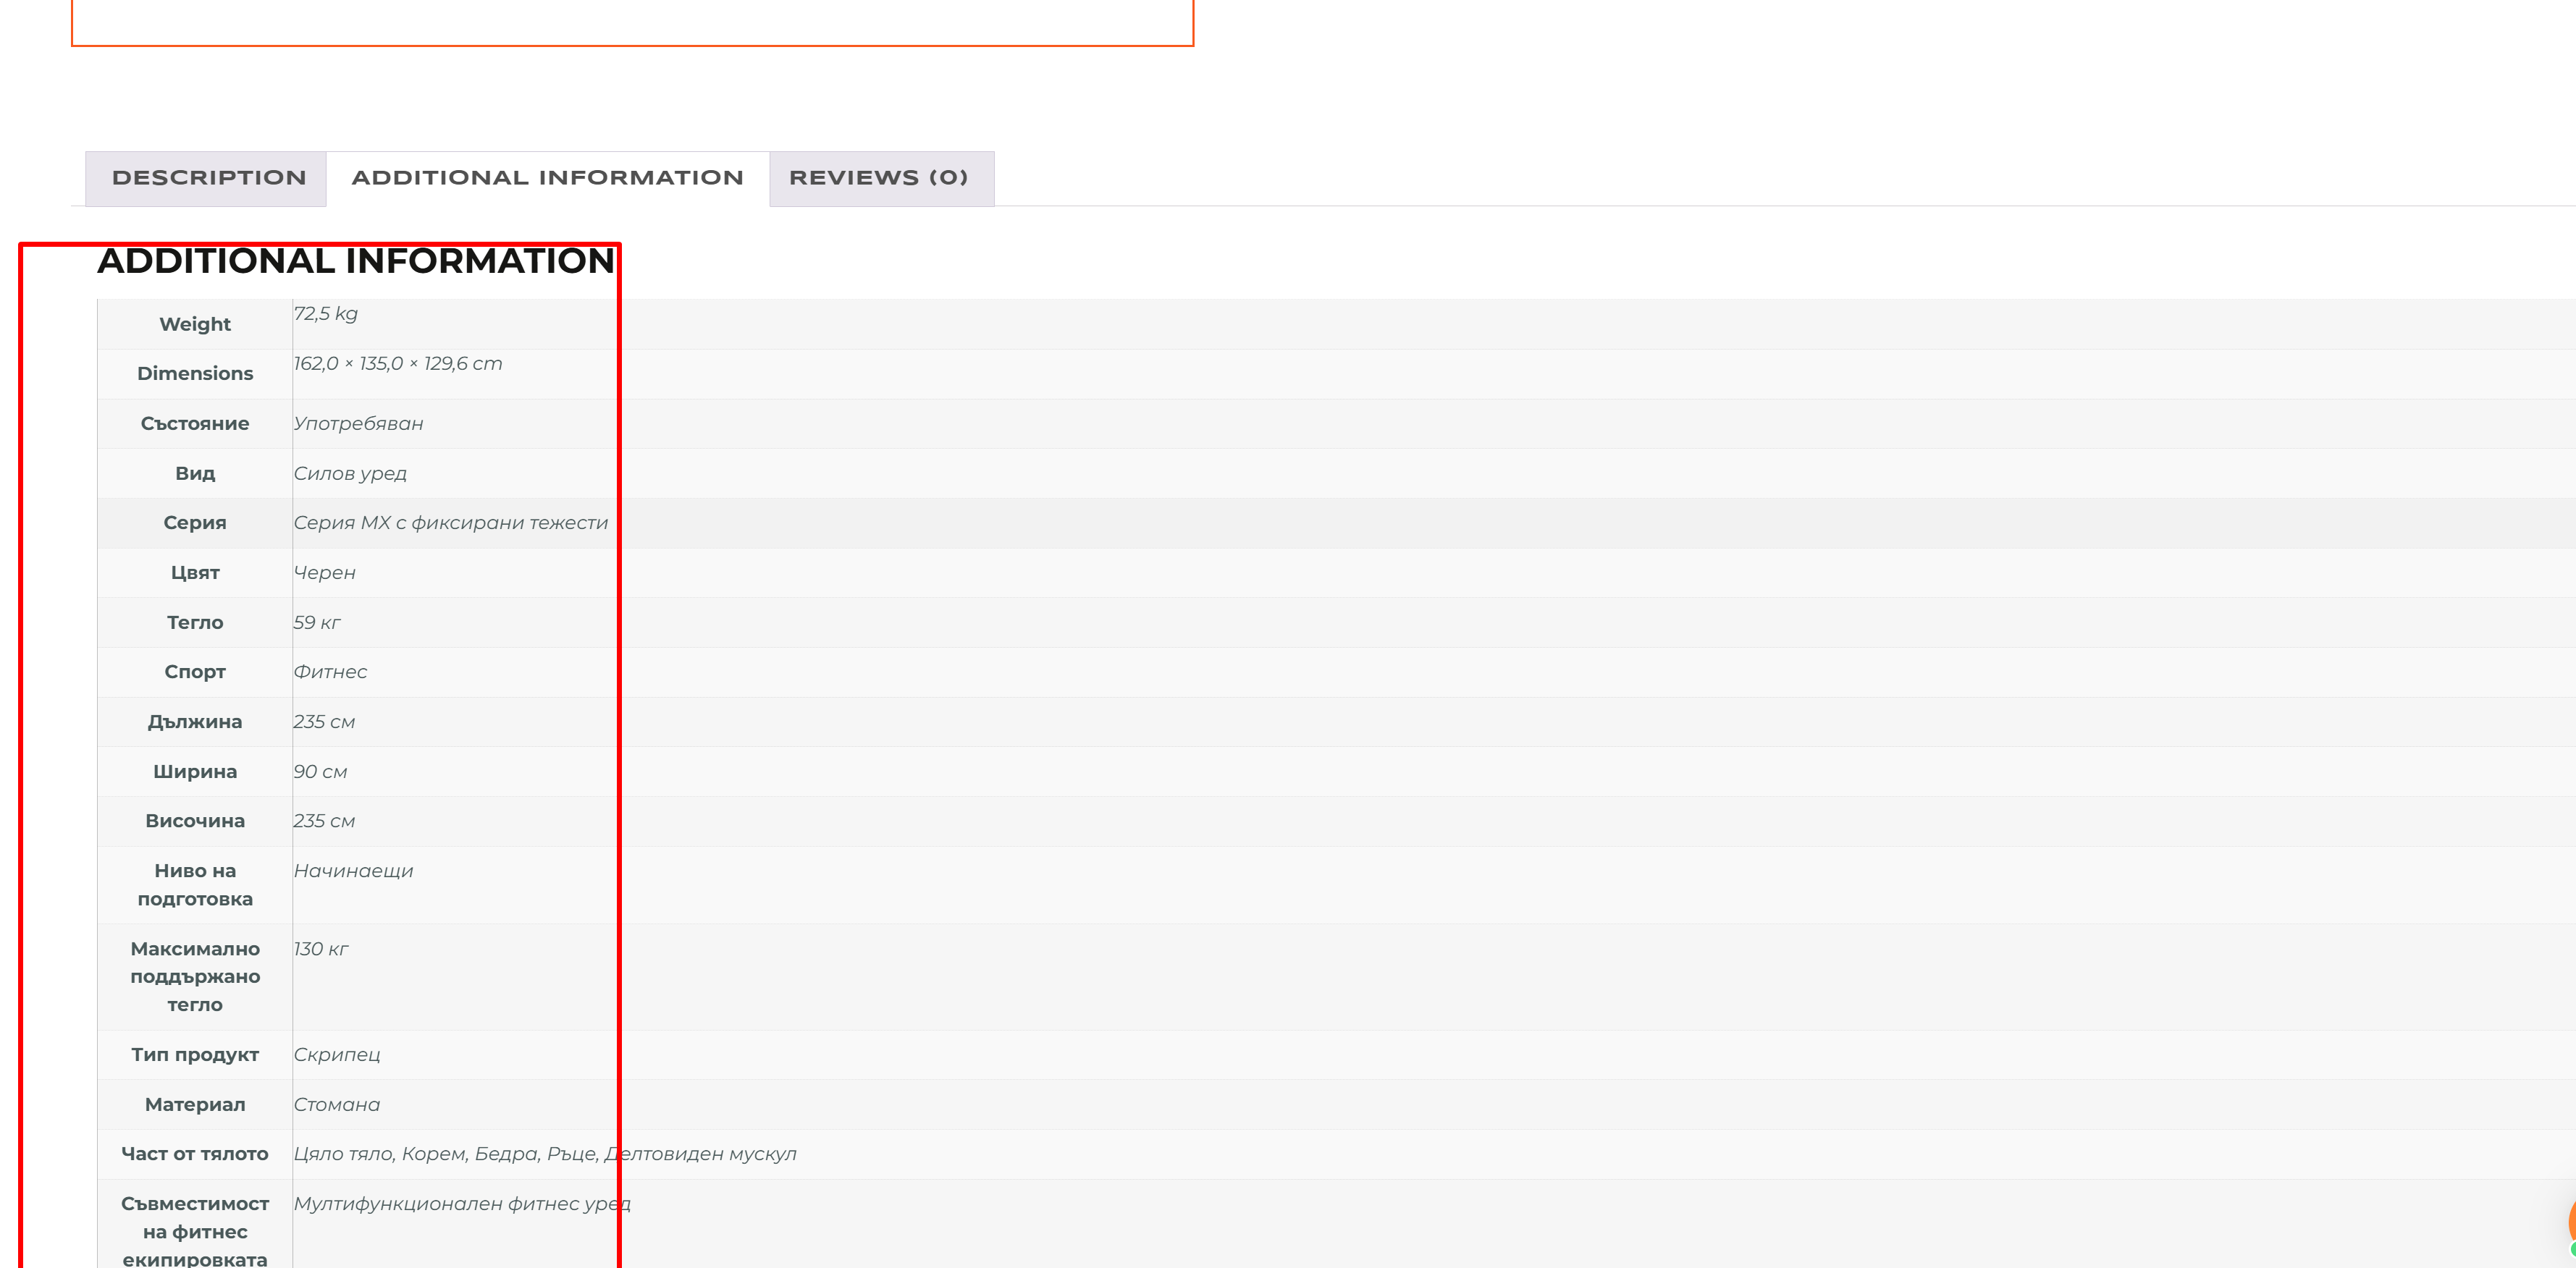
Task: Open the Начинаещи level link
Action: click(353, 871)
